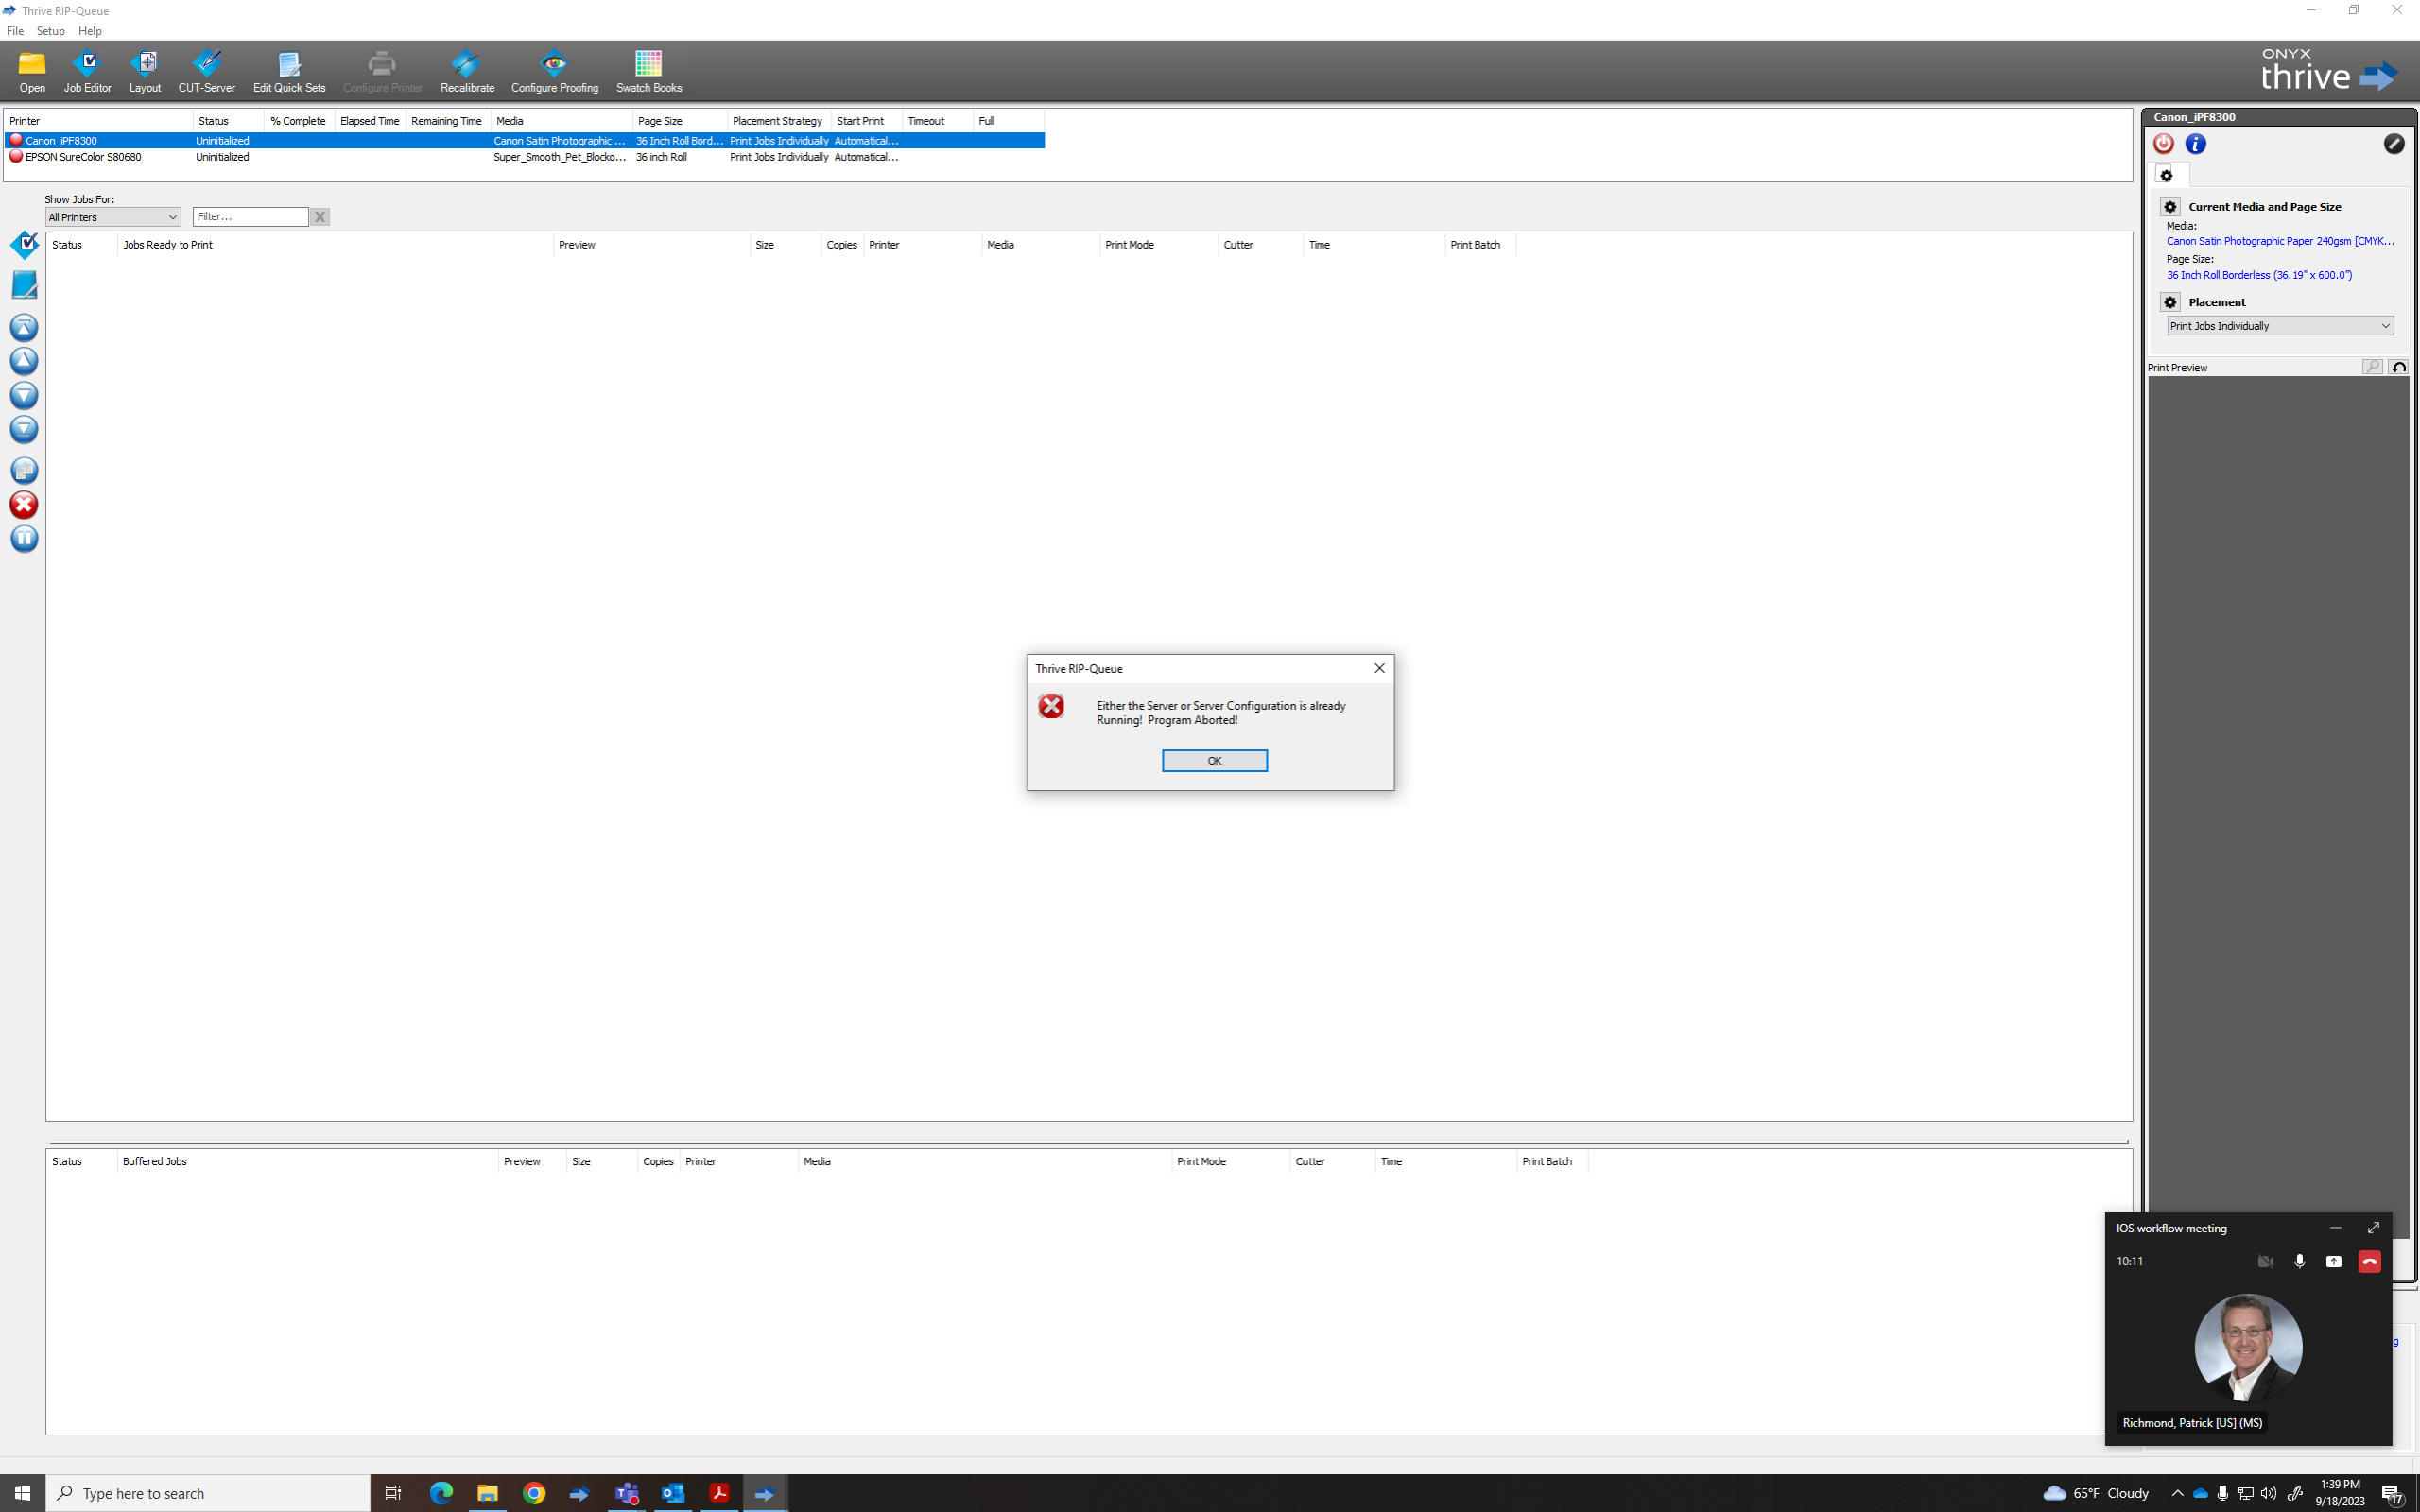
Task: Click the Windows Start button
Action: [22, 1493]
